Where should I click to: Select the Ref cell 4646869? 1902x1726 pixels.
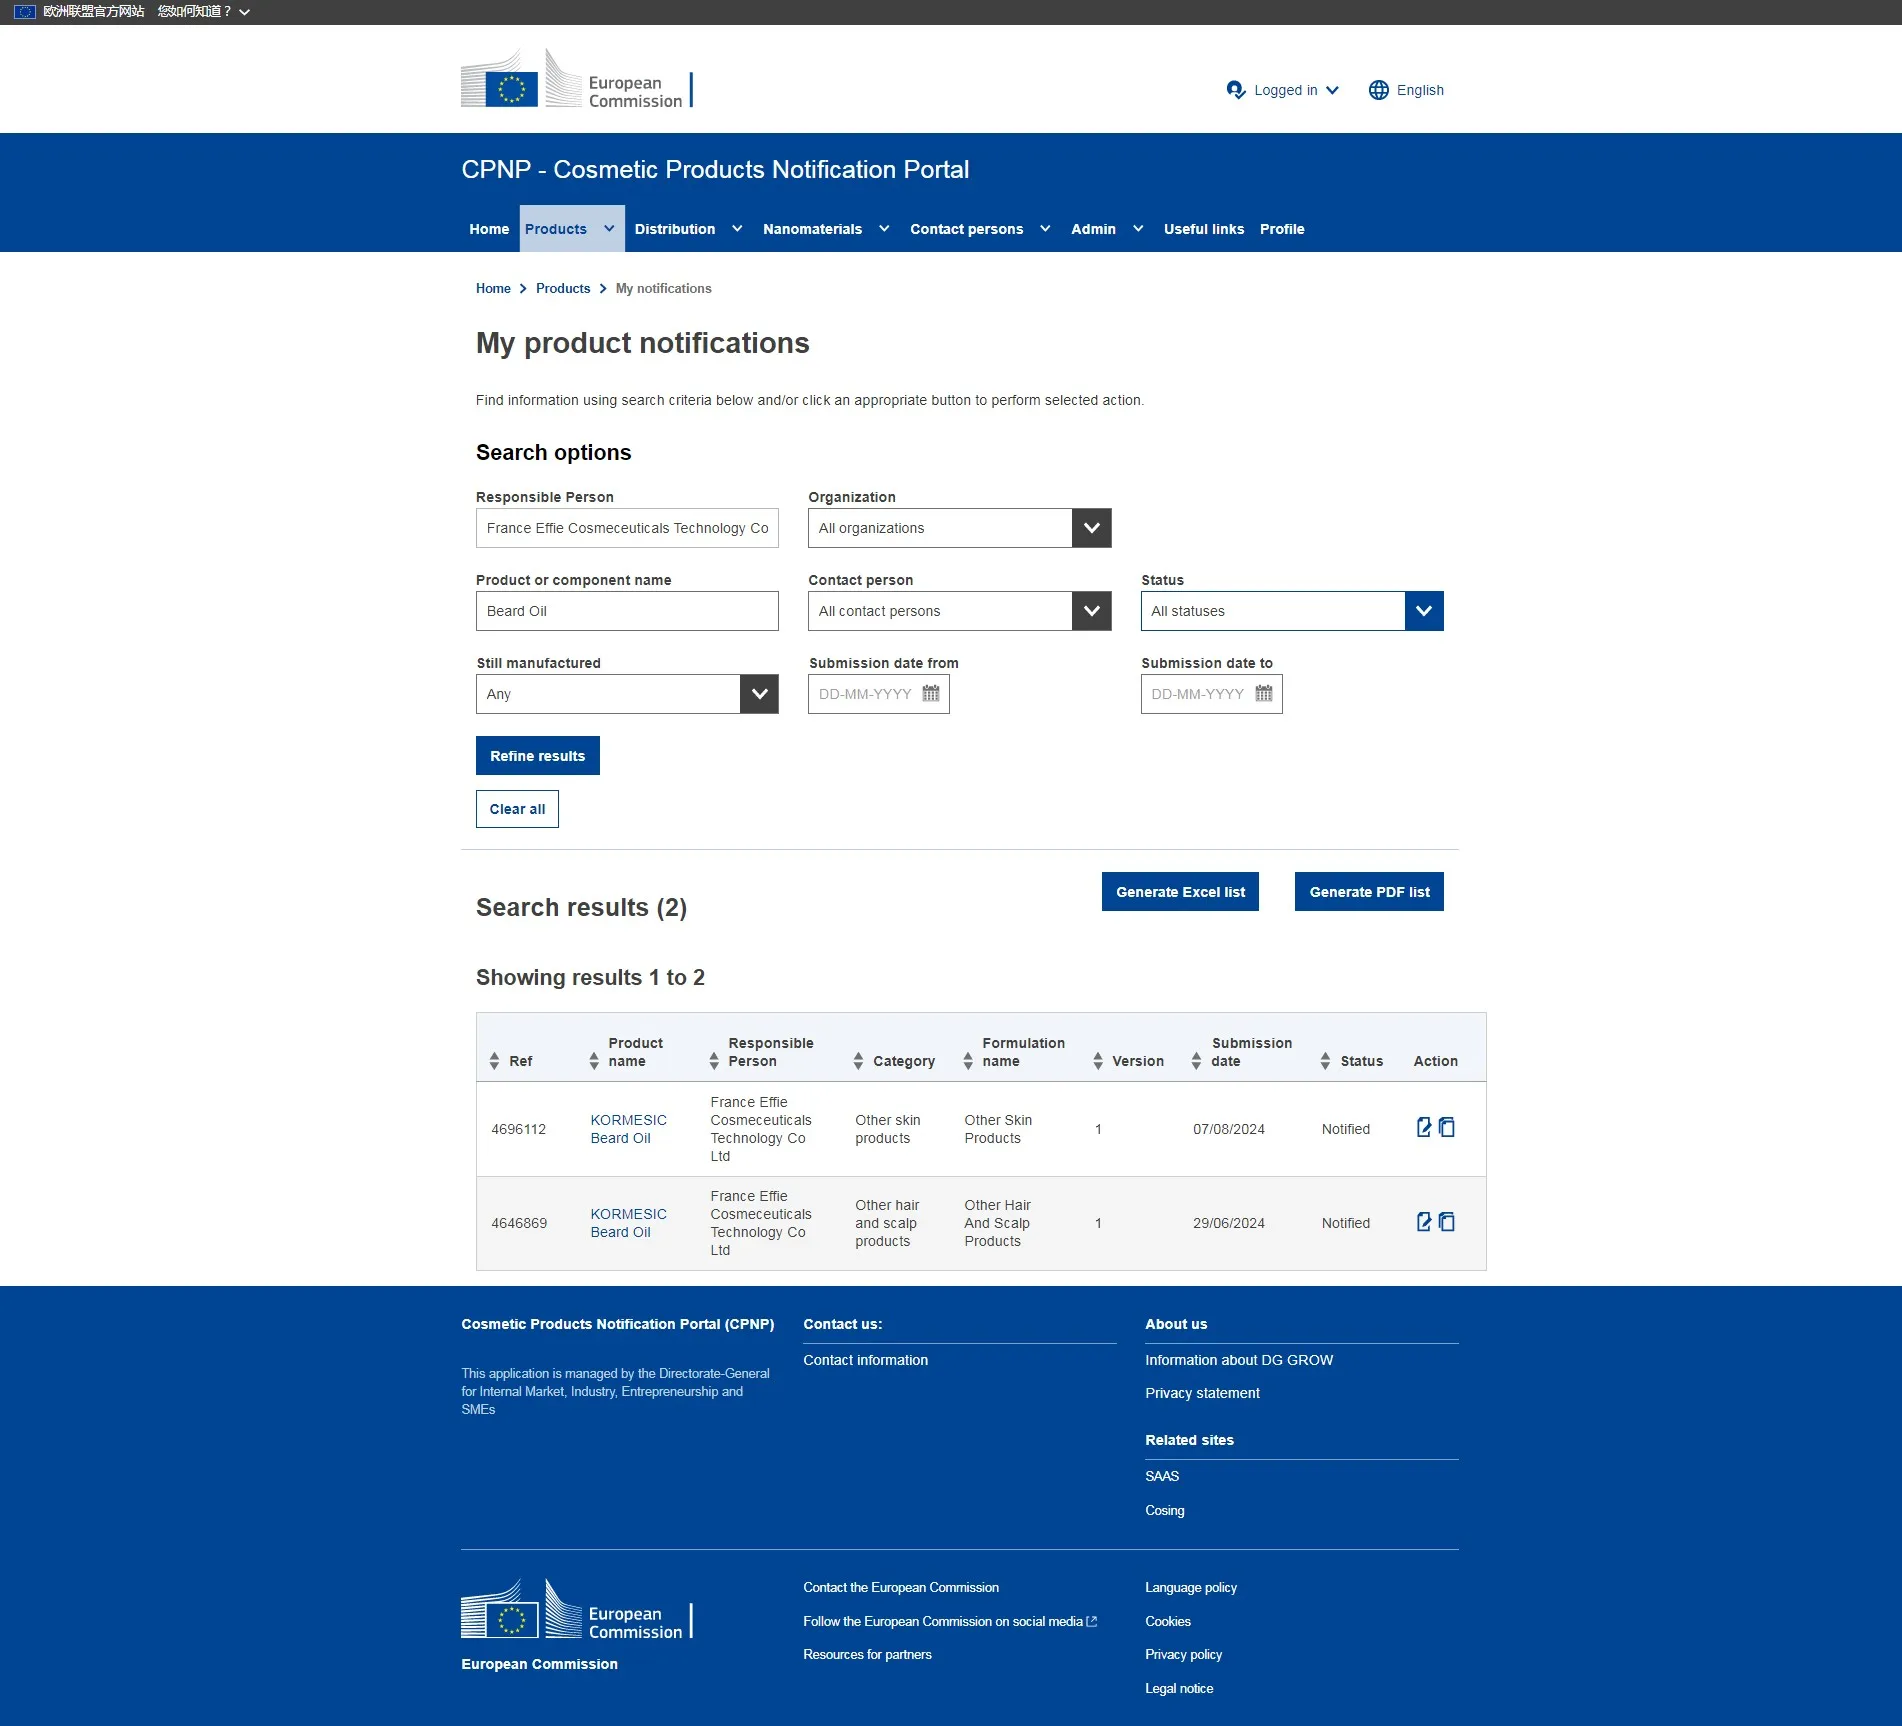tap(519, 1223)
